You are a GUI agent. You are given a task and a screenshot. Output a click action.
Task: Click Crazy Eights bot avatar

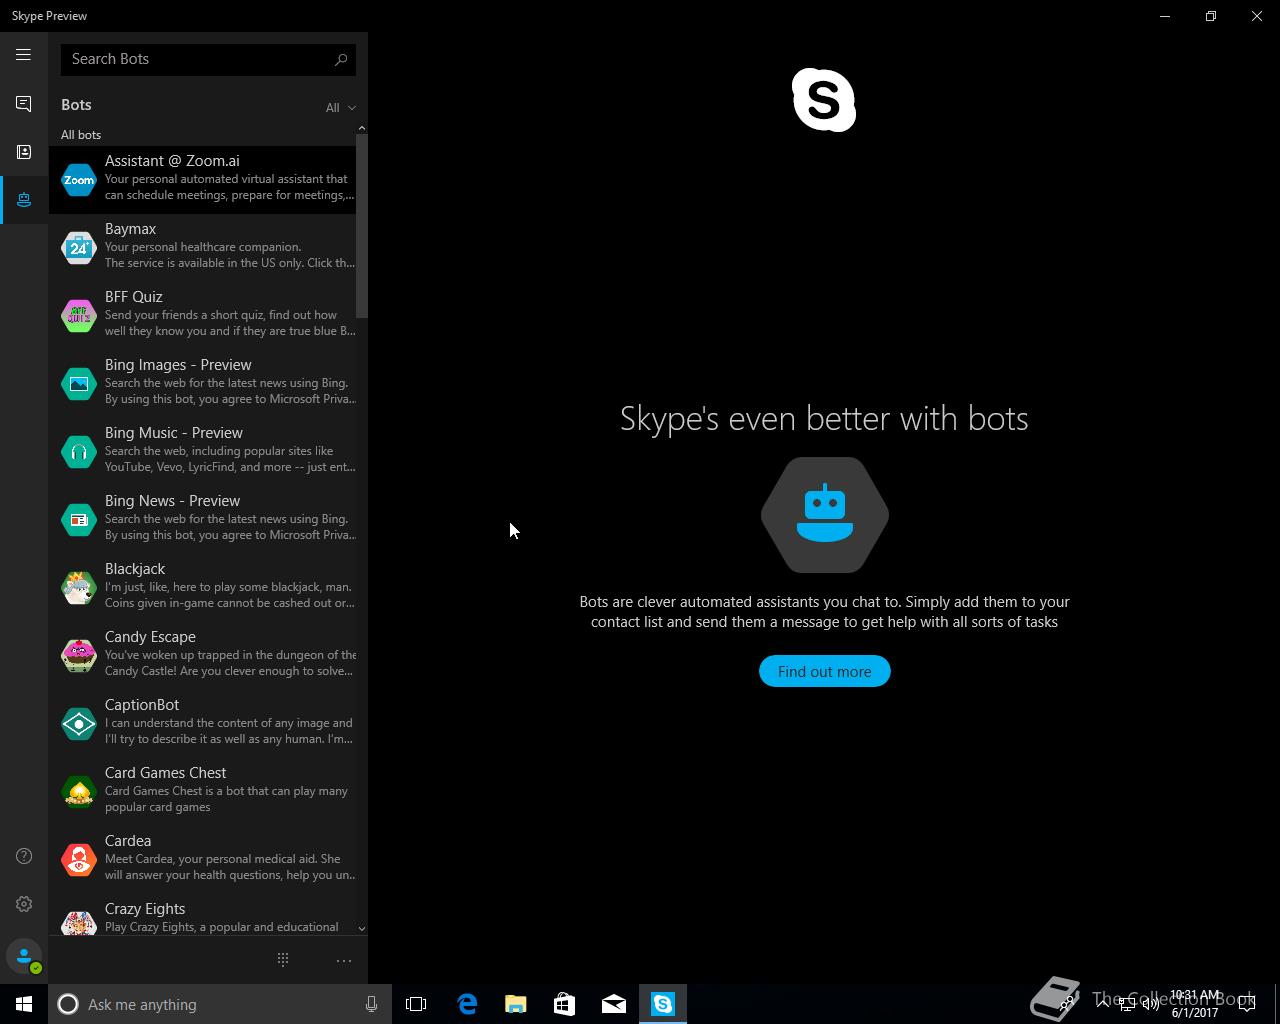point(79,922)
